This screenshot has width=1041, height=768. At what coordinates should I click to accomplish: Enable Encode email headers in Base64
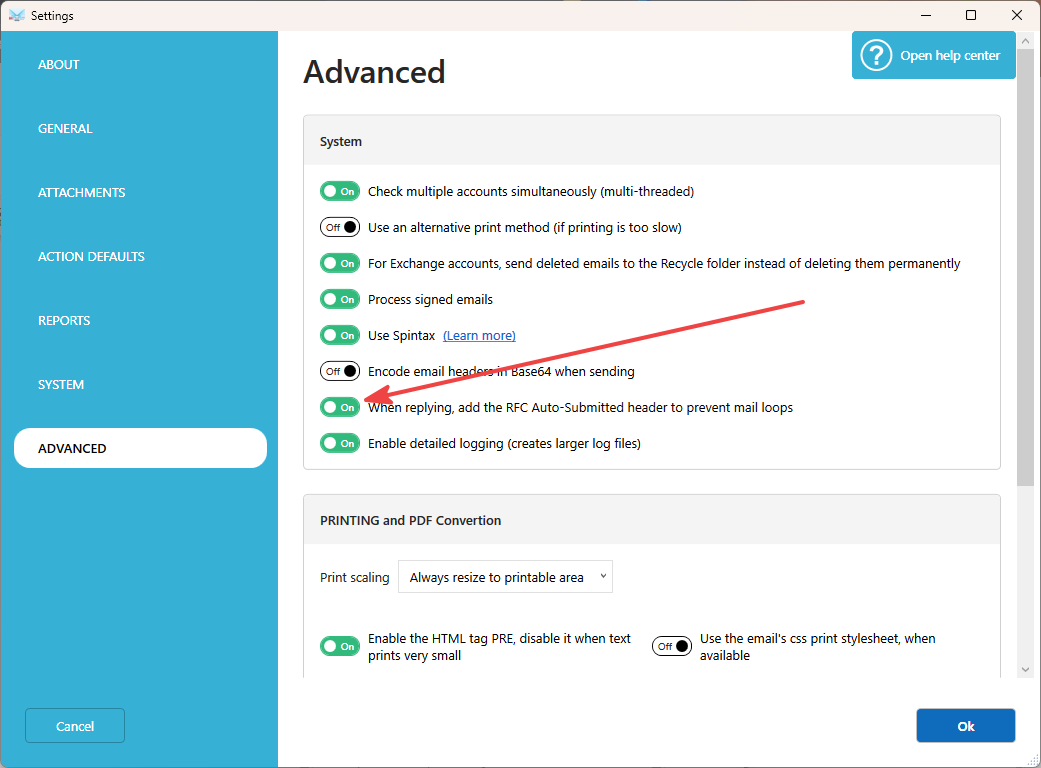click(340, 371)
